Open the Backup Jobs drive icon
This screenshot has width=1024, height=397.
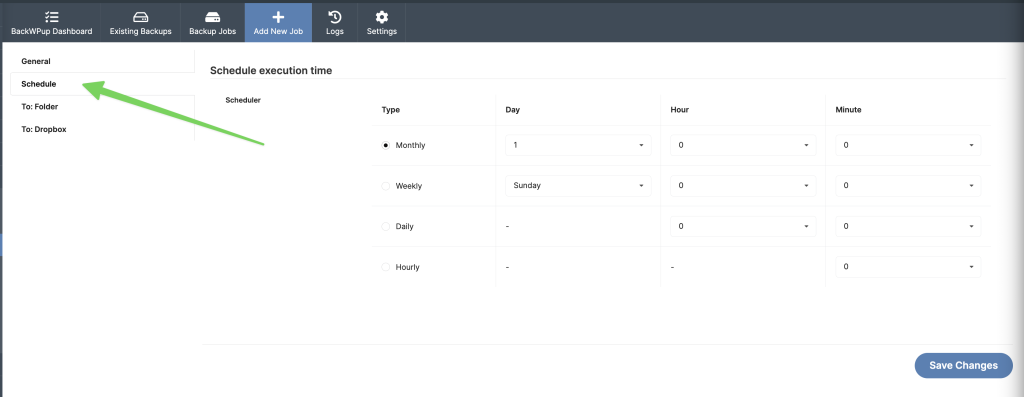pos(212,17)
